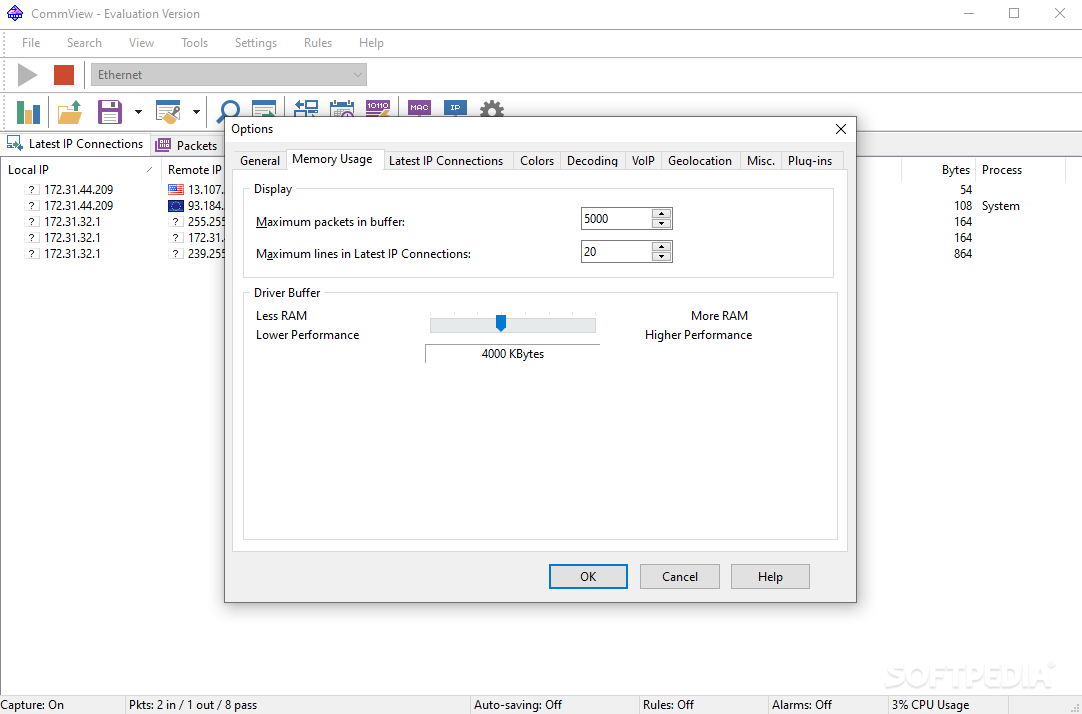Expand the arrow next to the clear icon
The width and height of the screenshot is (1082, 714).
[197, 112]
